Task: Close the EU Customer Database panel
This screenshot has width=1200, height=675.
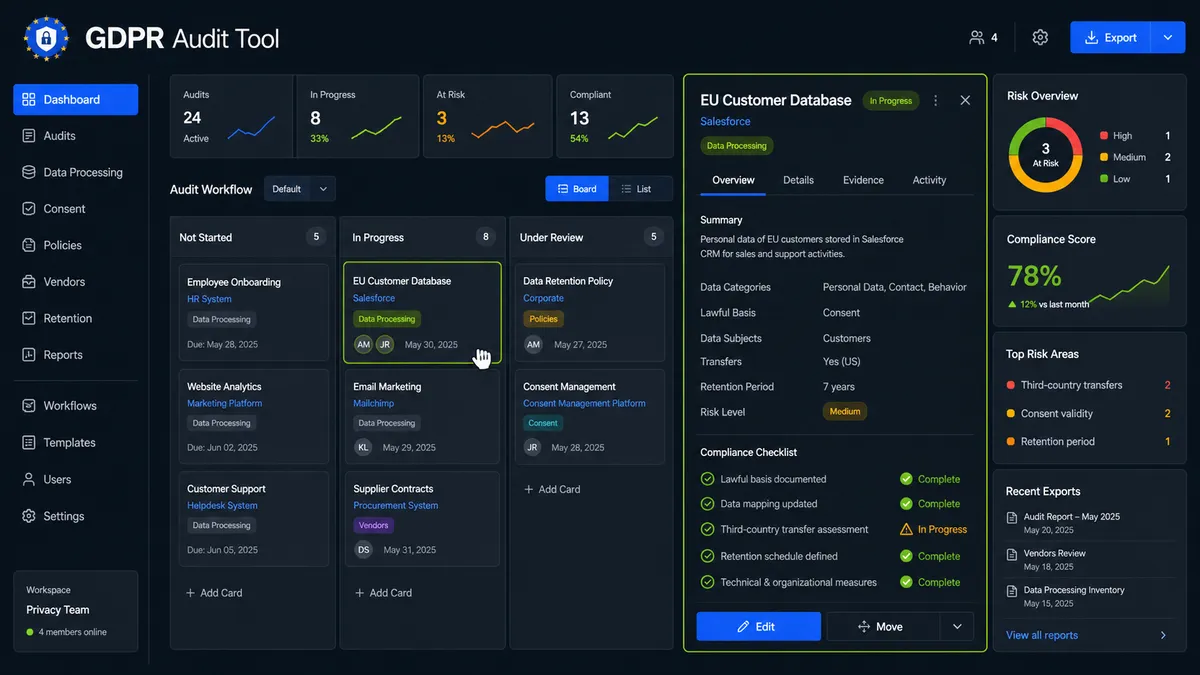Action: (x=965, y=100)
